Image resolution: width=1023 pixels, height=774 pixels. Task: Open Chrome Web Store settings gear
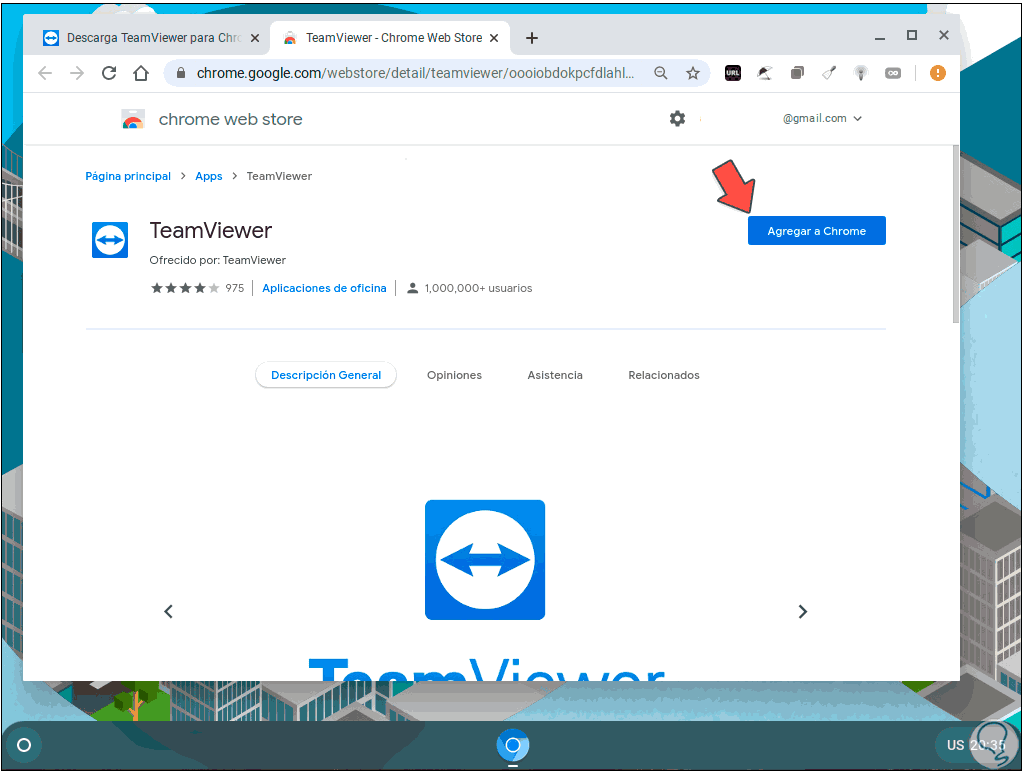point(677,119)
